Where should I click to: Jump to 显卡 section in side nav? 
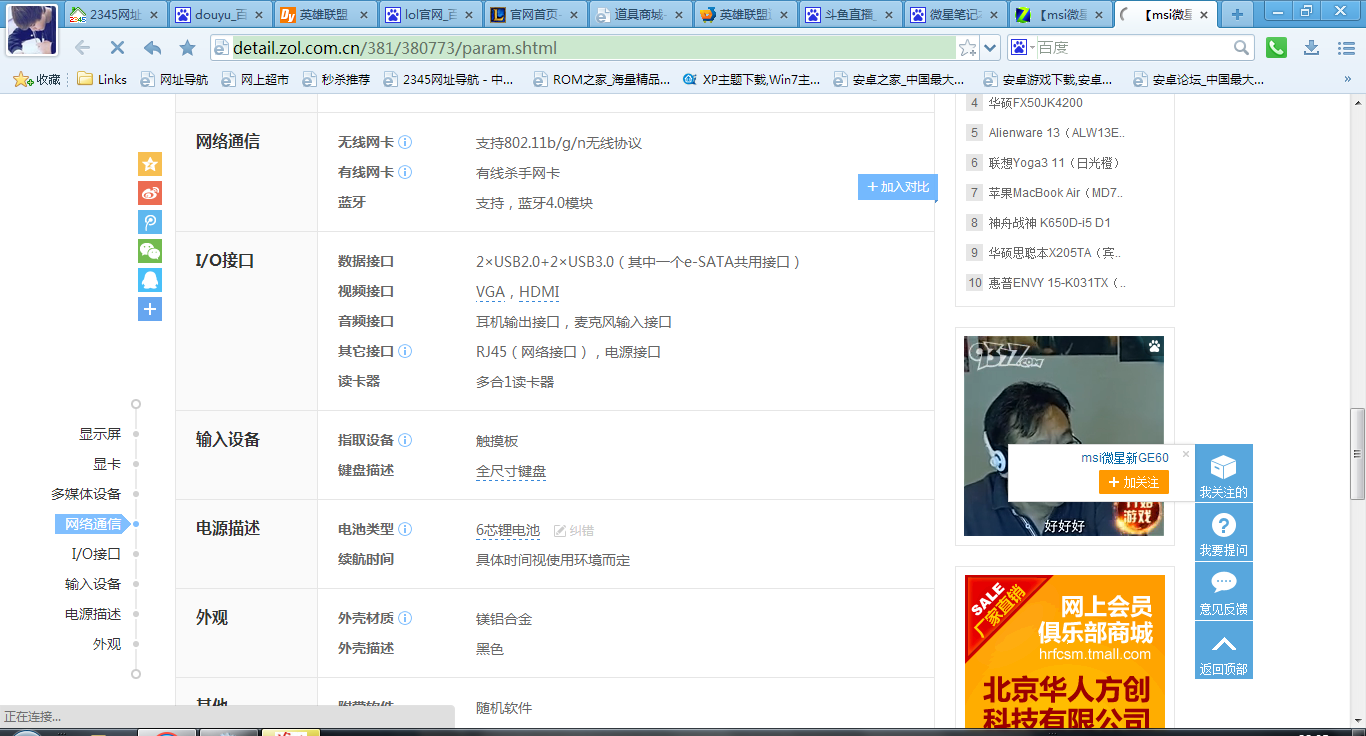point(107,464)
